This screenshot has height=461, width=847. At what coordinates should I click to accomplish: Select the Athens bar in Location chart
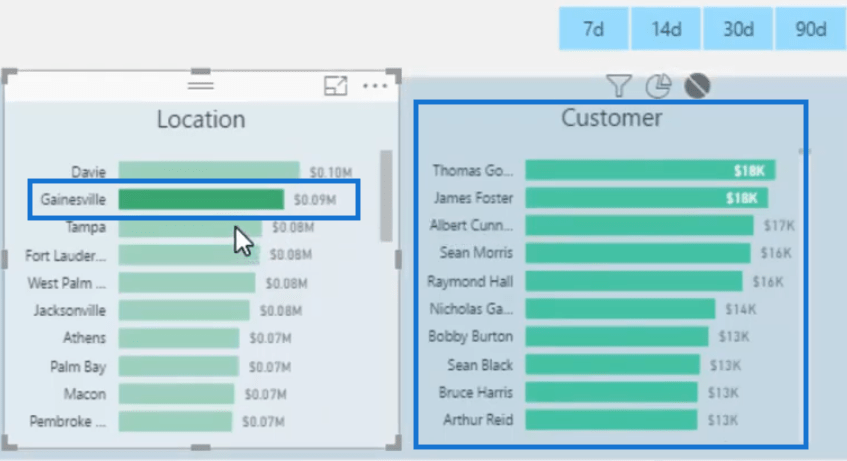[x=178, y=338]
